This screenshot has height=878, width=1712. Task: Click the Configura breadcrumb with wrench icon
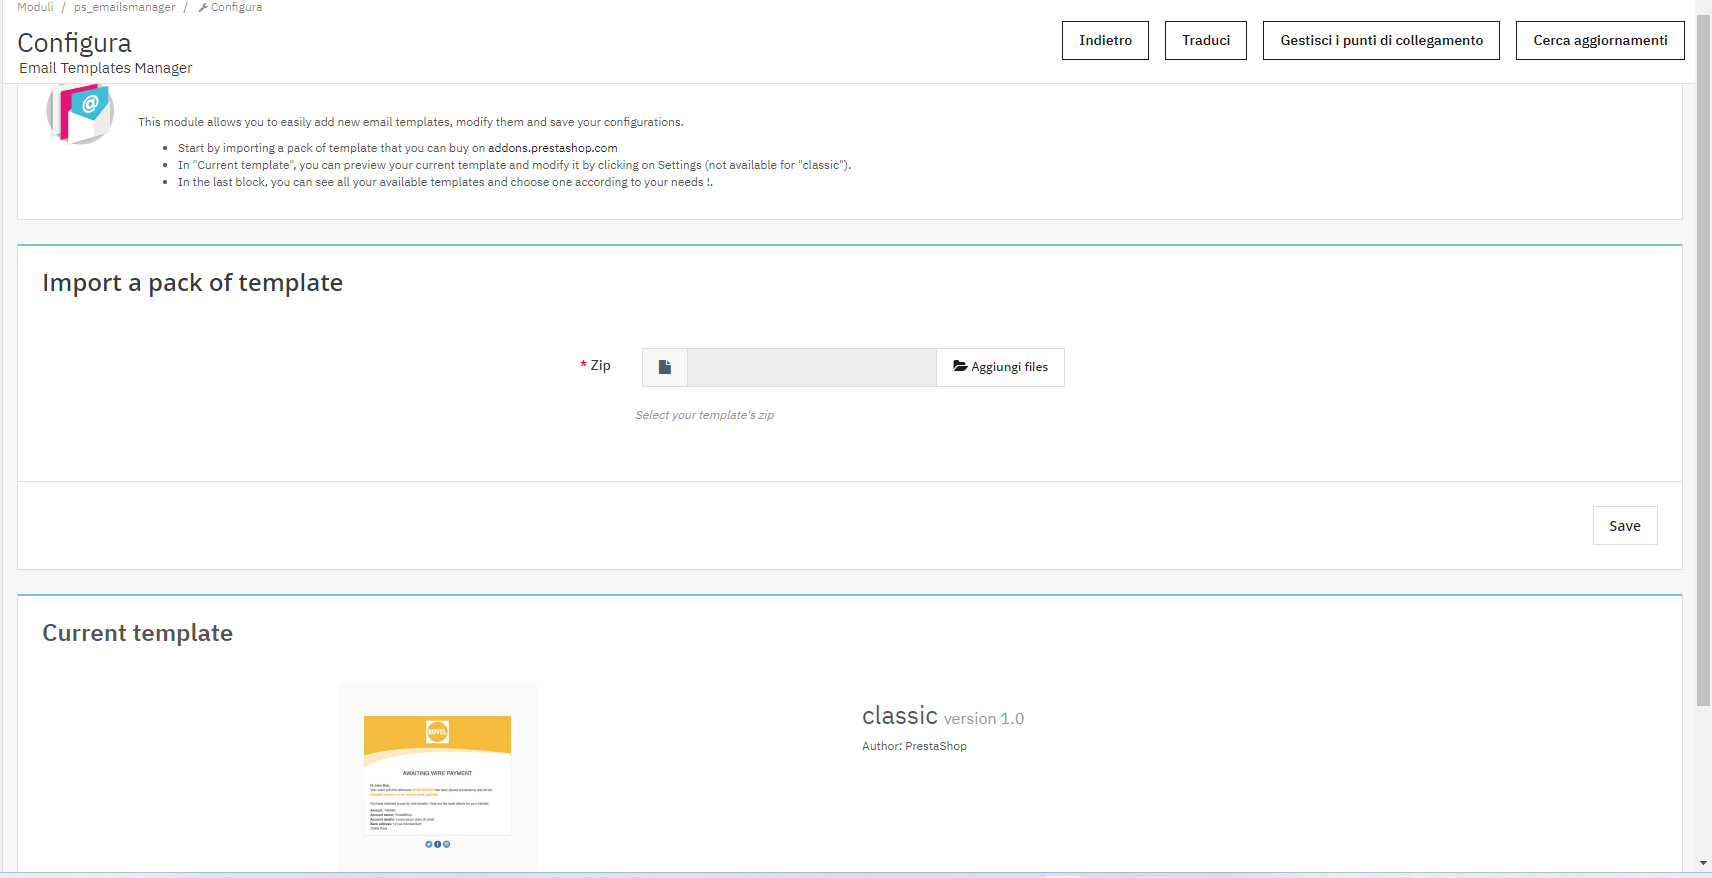pos(230,7)
